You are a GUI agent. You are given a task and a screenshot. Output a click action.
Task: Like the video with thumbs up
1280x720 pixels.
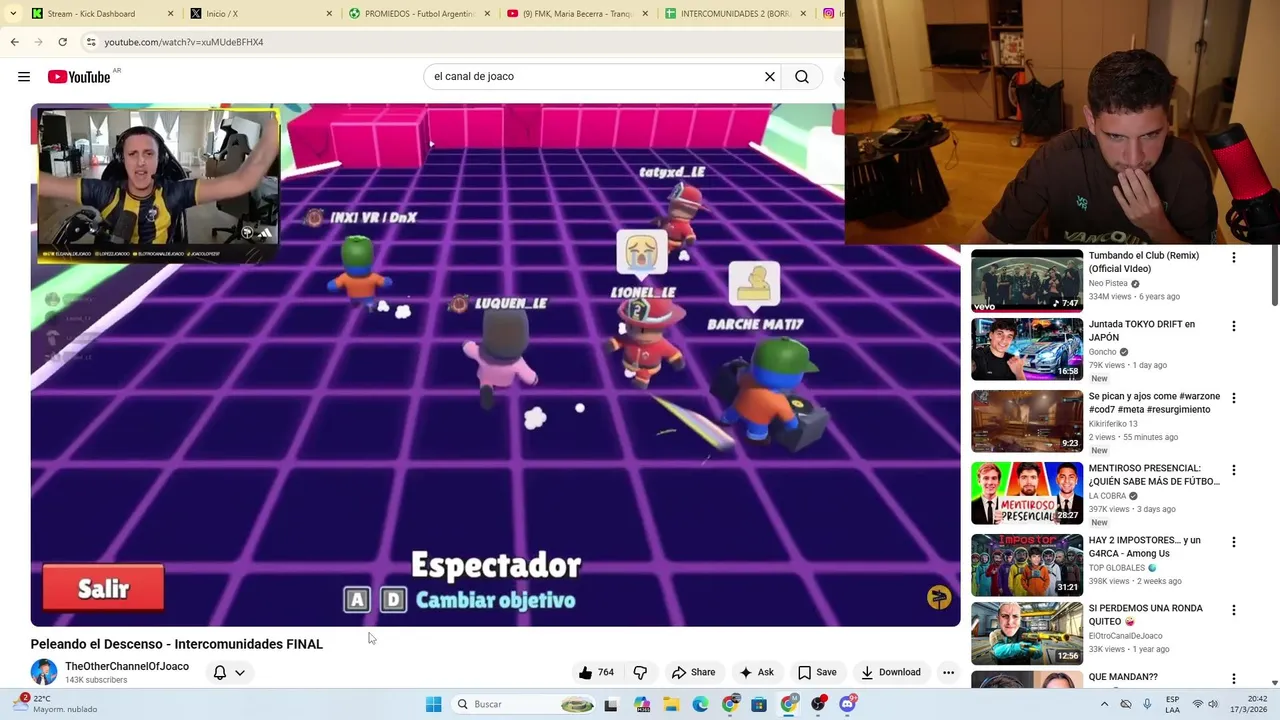pyautogui.click(x=596, y=672)
